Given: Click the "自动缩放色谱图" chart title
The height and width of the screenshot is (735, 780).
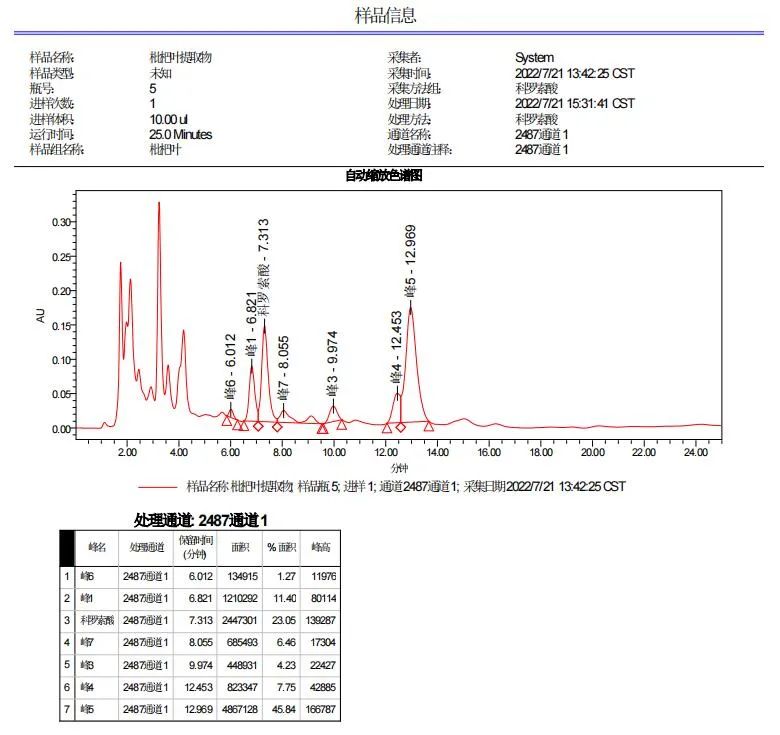Looking at the screenshot, I should [384, 176].
